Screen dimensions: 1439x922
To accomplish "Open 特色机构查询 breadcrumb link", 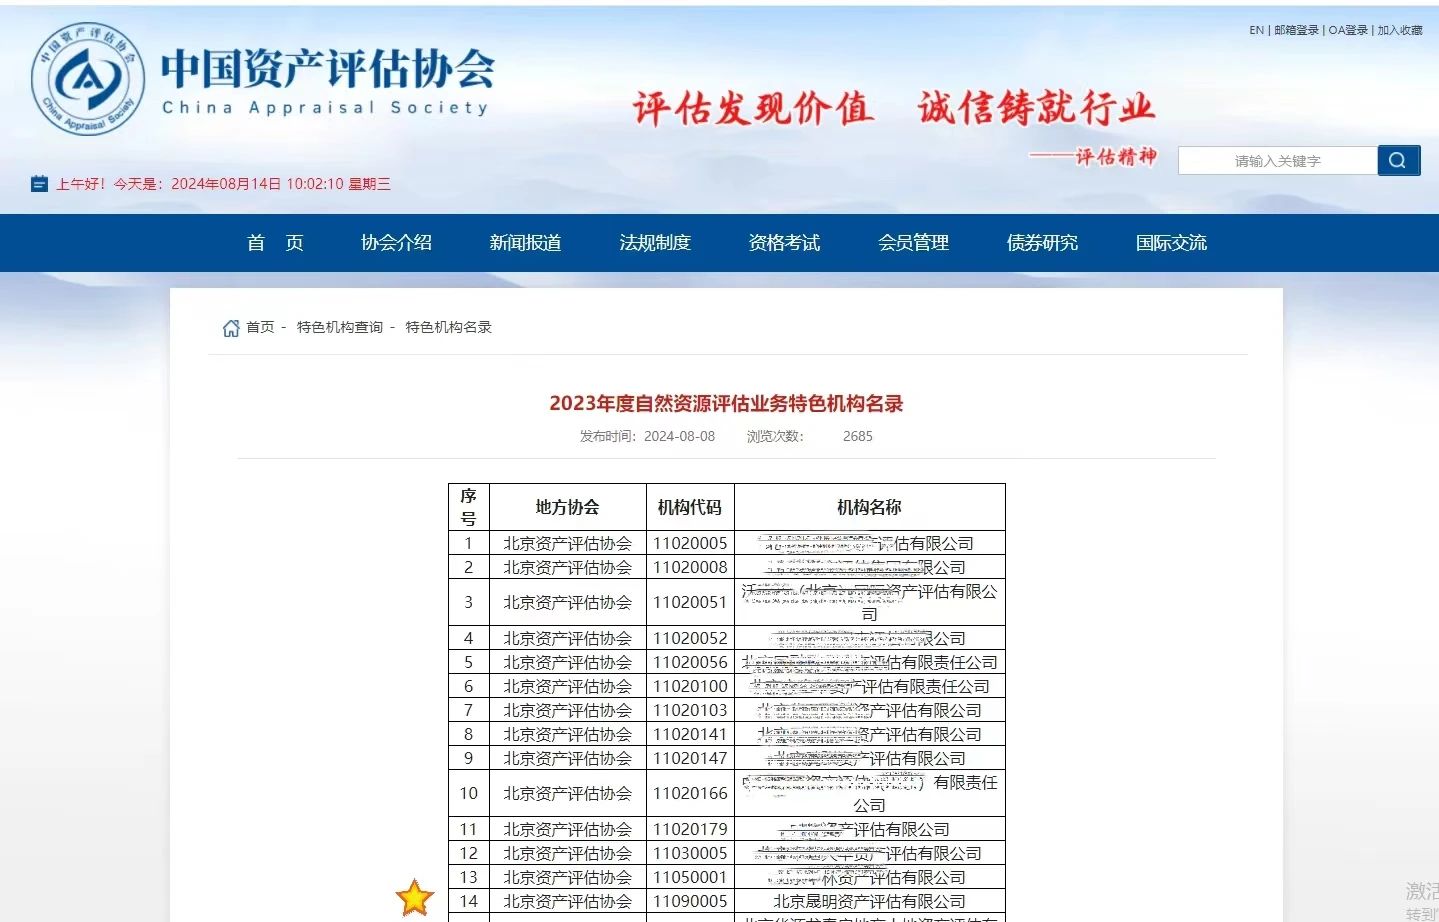I will click(x=340, y=327).
